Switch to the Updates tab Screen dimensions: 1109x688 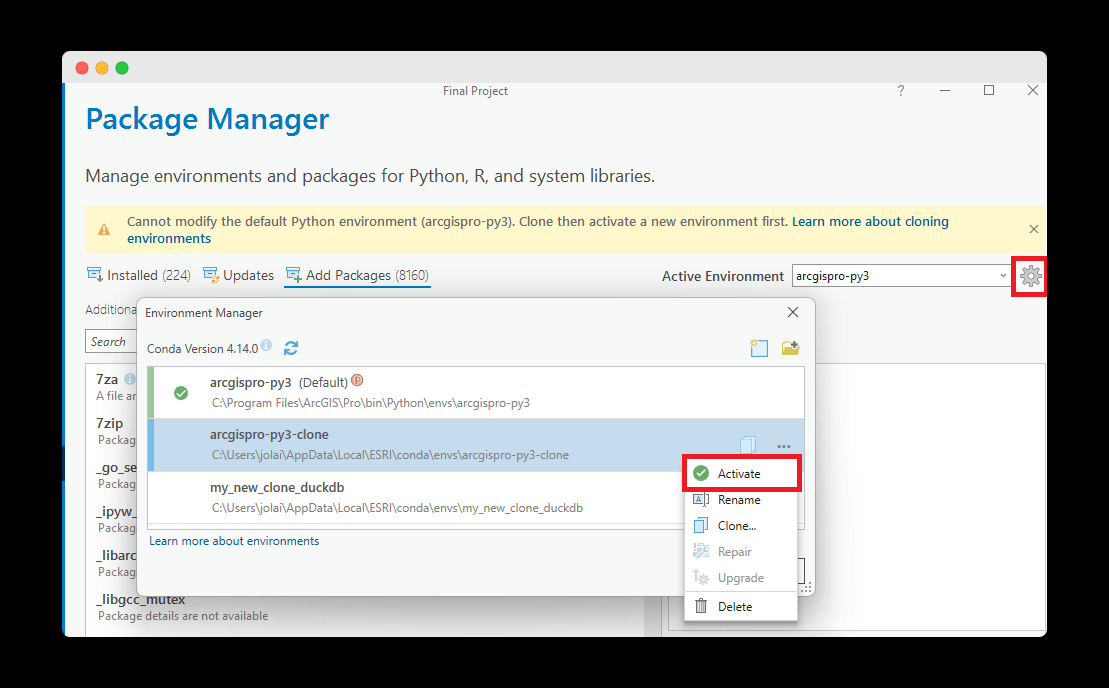coord(239,276)
